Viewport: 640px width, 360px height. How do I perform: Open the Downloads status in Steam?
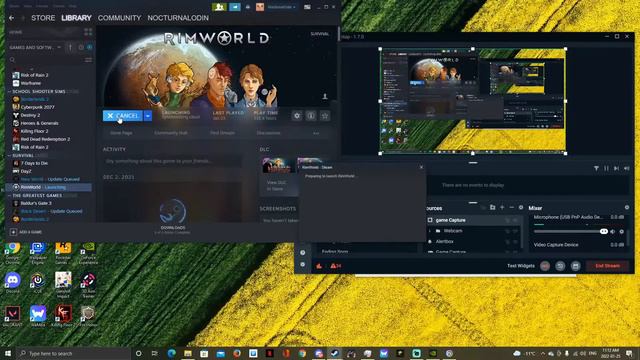[173, 230]
